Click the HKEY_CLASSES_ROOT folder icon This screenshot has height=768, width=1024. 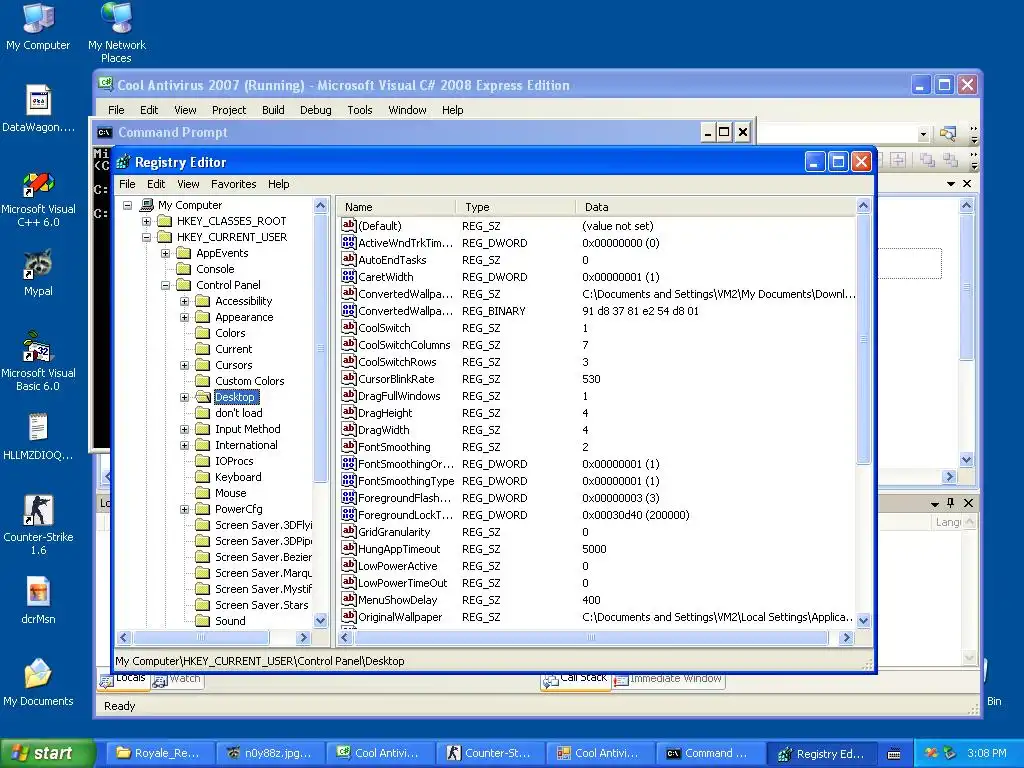point(165,221)
